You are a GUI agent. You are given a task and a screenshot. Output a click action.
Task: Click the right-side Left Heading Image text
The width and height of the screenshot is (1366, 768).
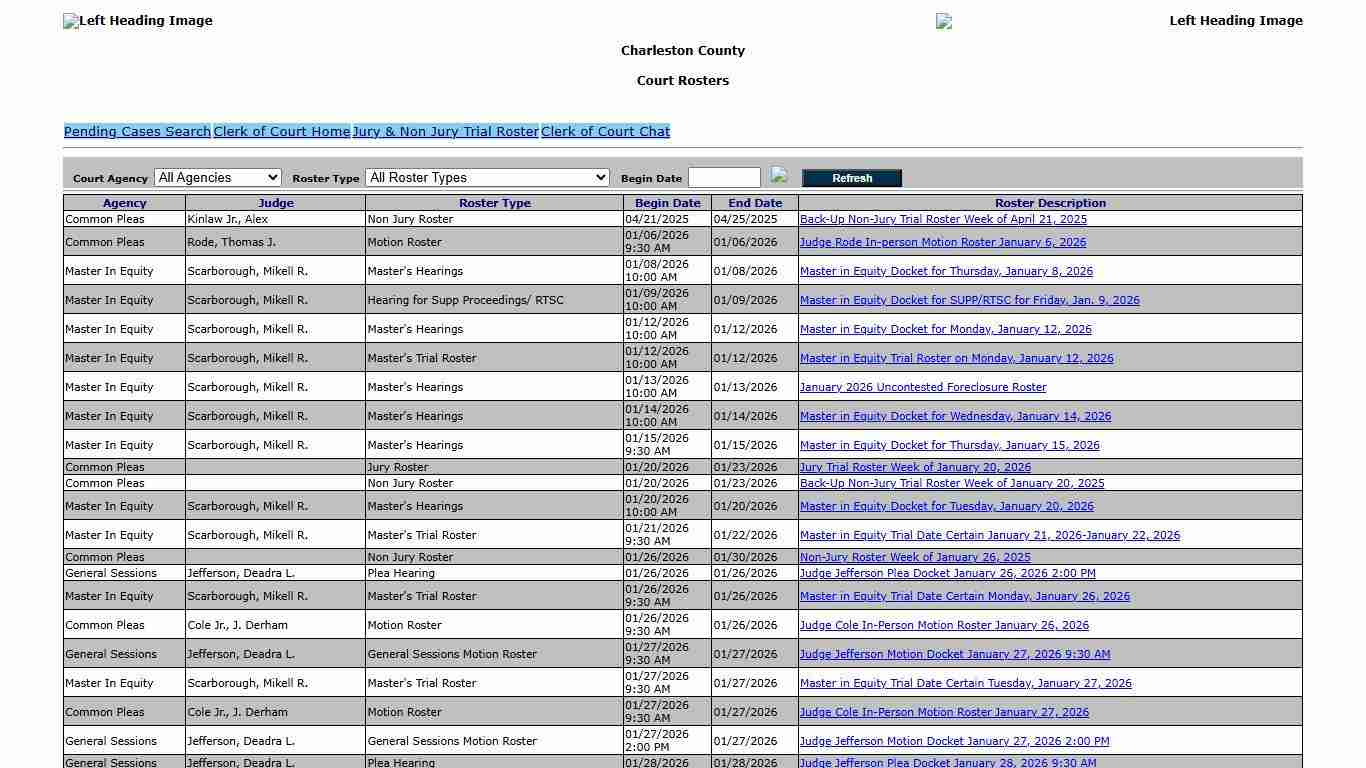(1236, 20)
